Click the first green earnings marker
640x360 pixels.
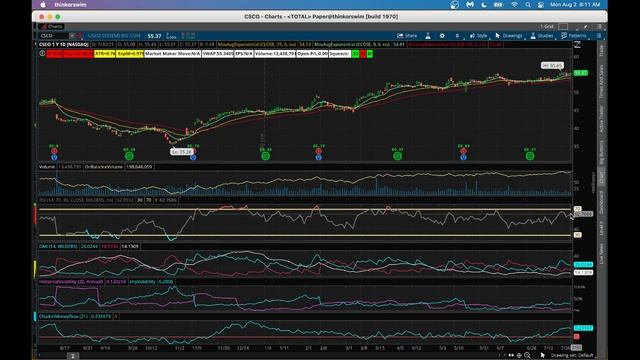(x=129, y=156)
